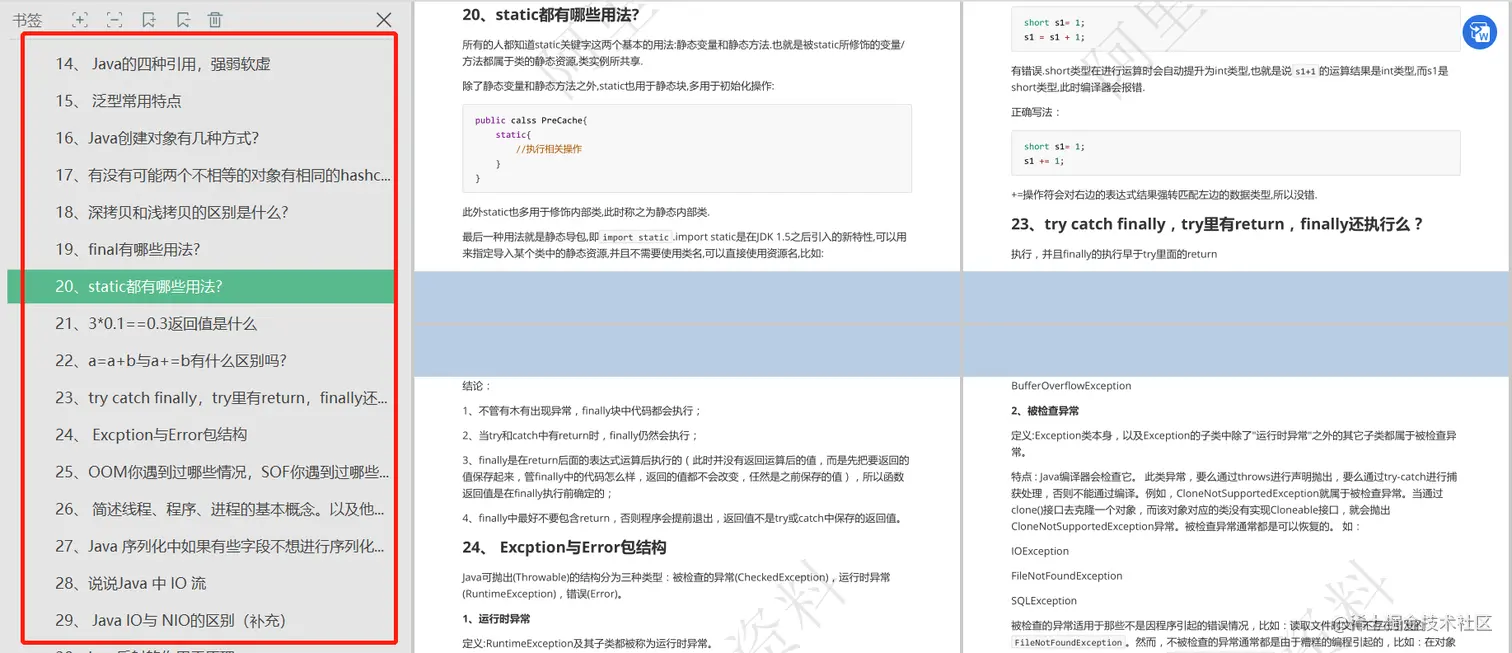Click the 1、运行时异常 subheading

click(496, 619)
